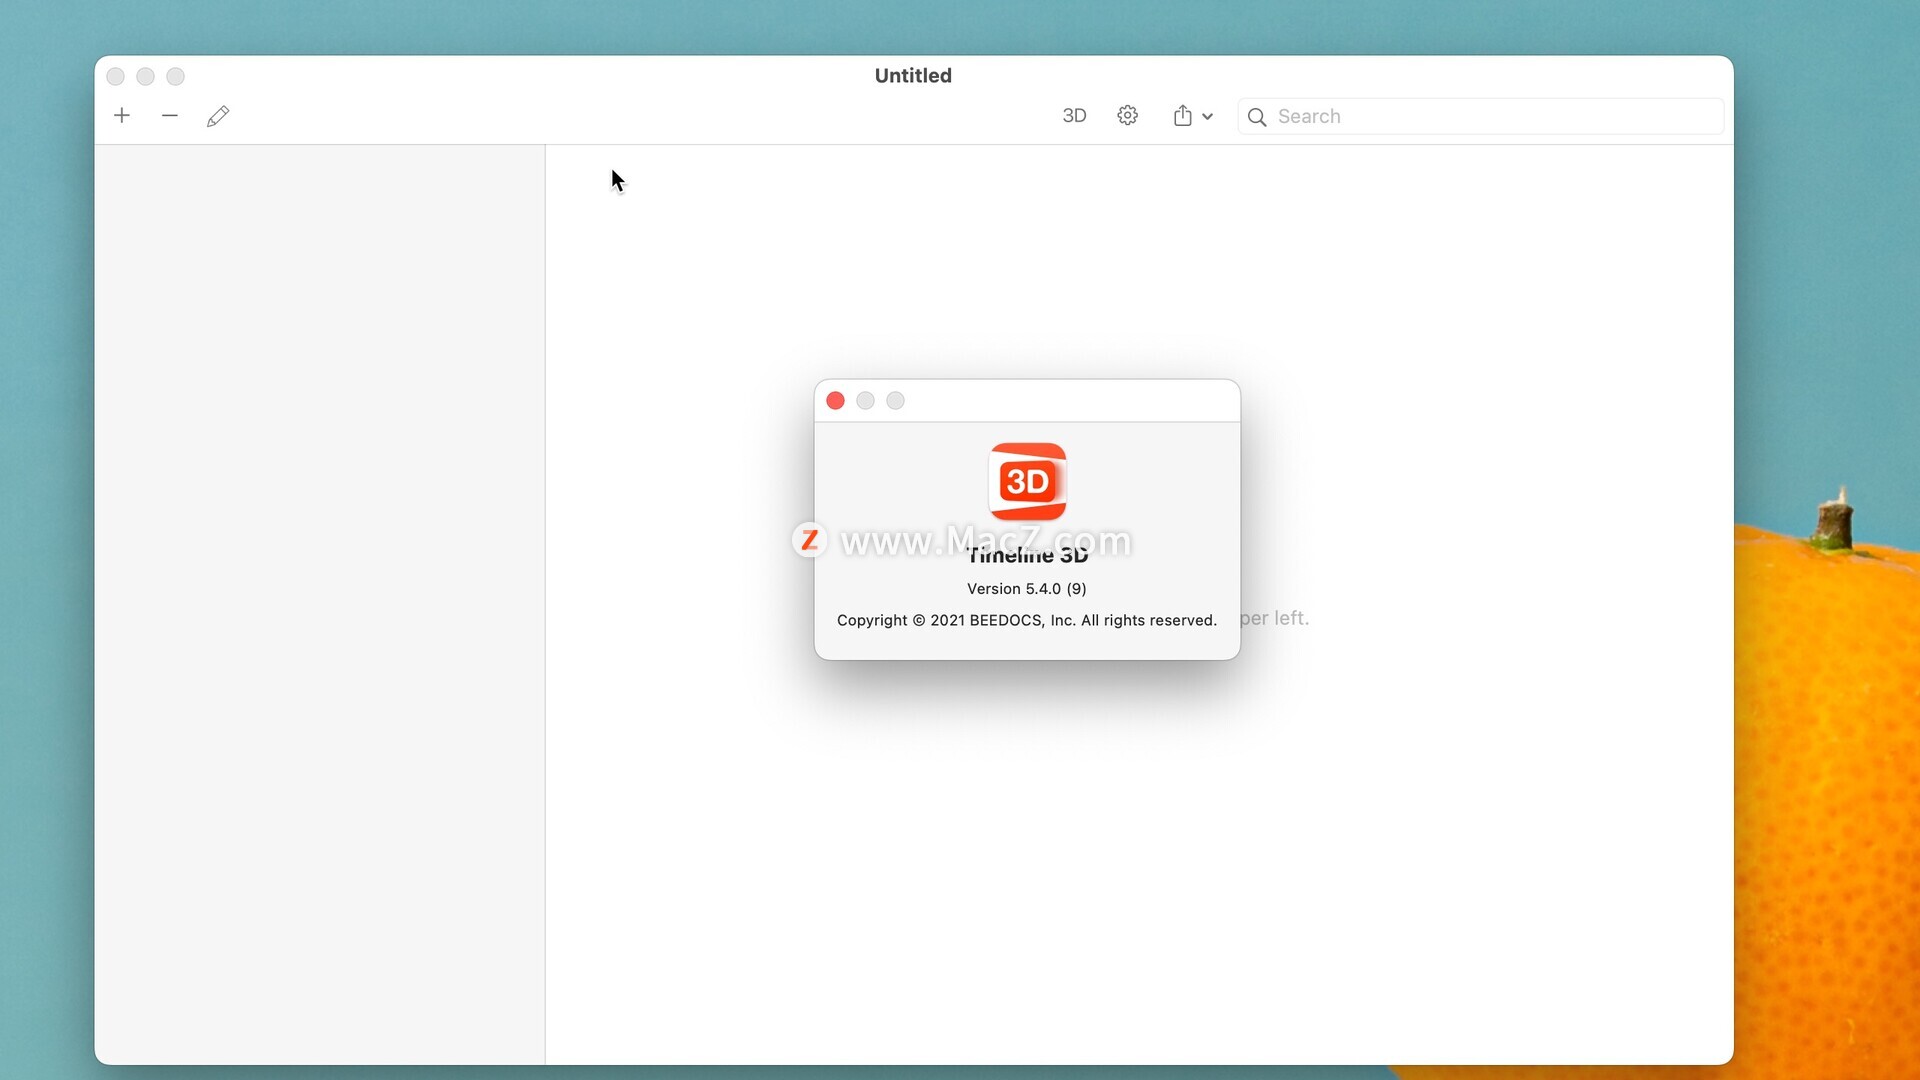Click the search magnifier icon
This screenshot has width=1920, height=1080.
1257,117
